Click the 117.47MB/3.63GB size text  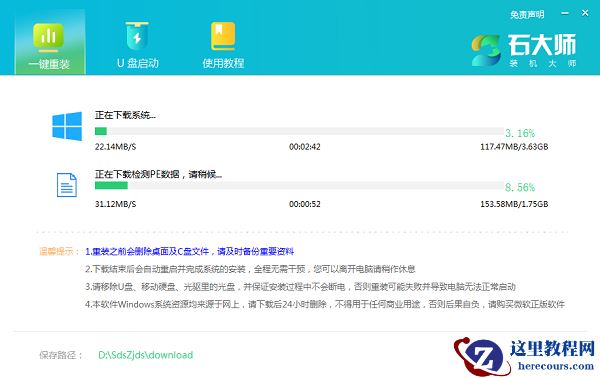pyautogui.click(x=514, y=147)
